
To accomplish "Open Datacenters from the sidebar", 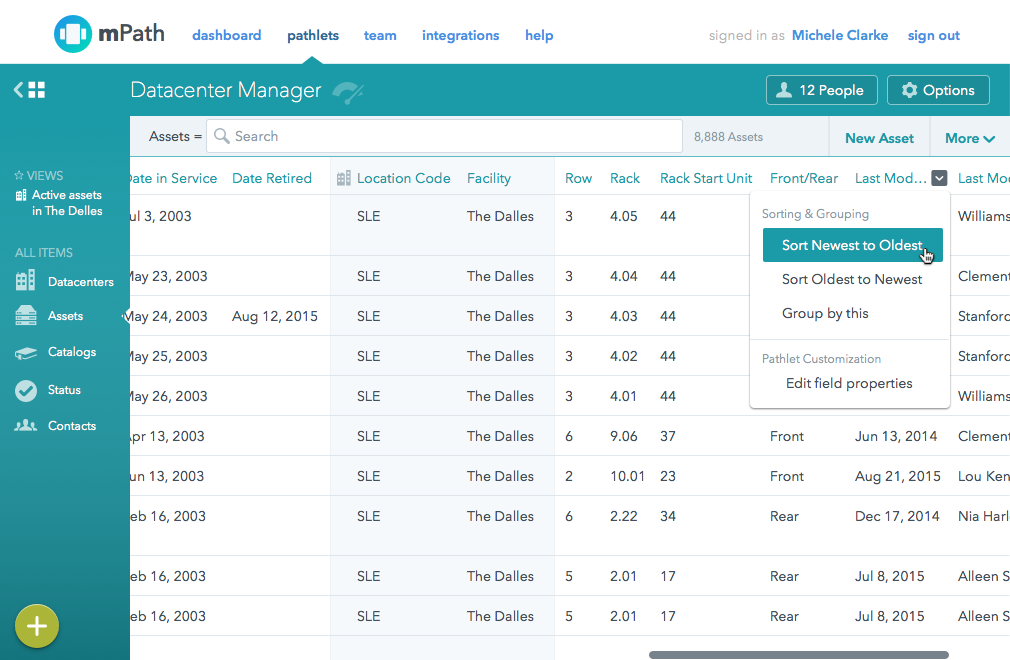I will [x=80, y=282].
